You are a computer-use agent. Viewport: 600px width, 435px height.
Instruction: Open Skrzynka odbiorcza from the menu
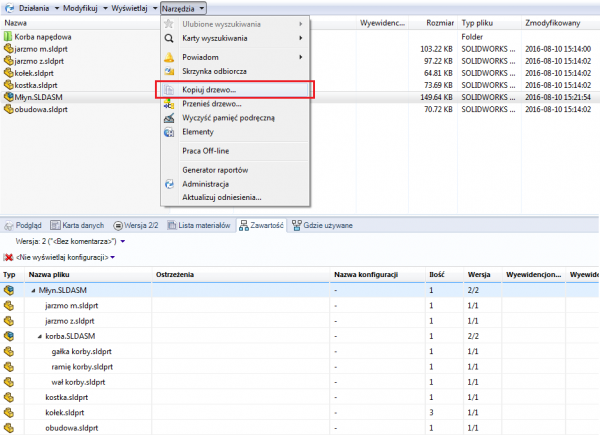(214, 71)
